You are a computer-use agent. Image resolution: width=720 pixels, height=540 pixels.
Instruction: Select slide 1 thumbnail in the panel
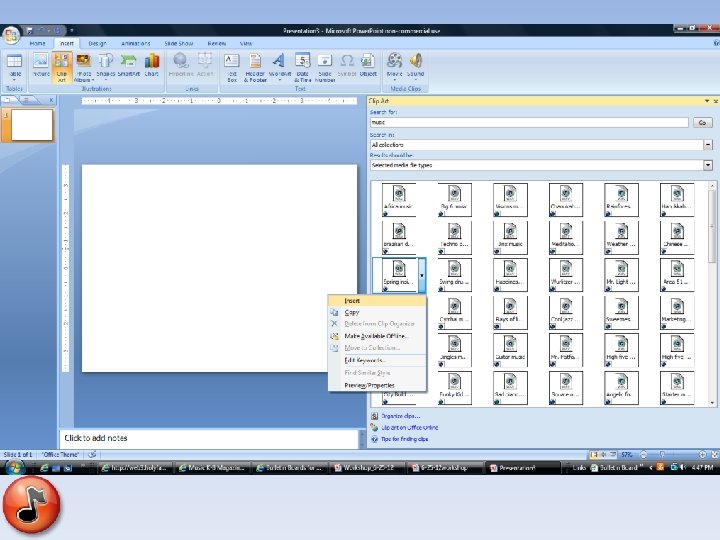32,125
